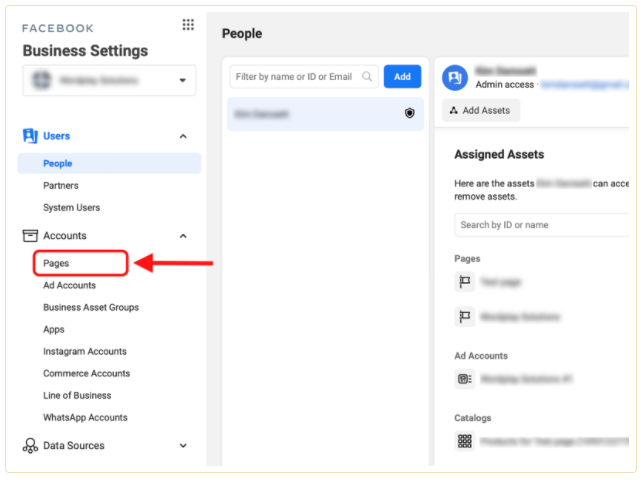Click the Admin access label
The image size is (643, 480).
pos(504,85)
